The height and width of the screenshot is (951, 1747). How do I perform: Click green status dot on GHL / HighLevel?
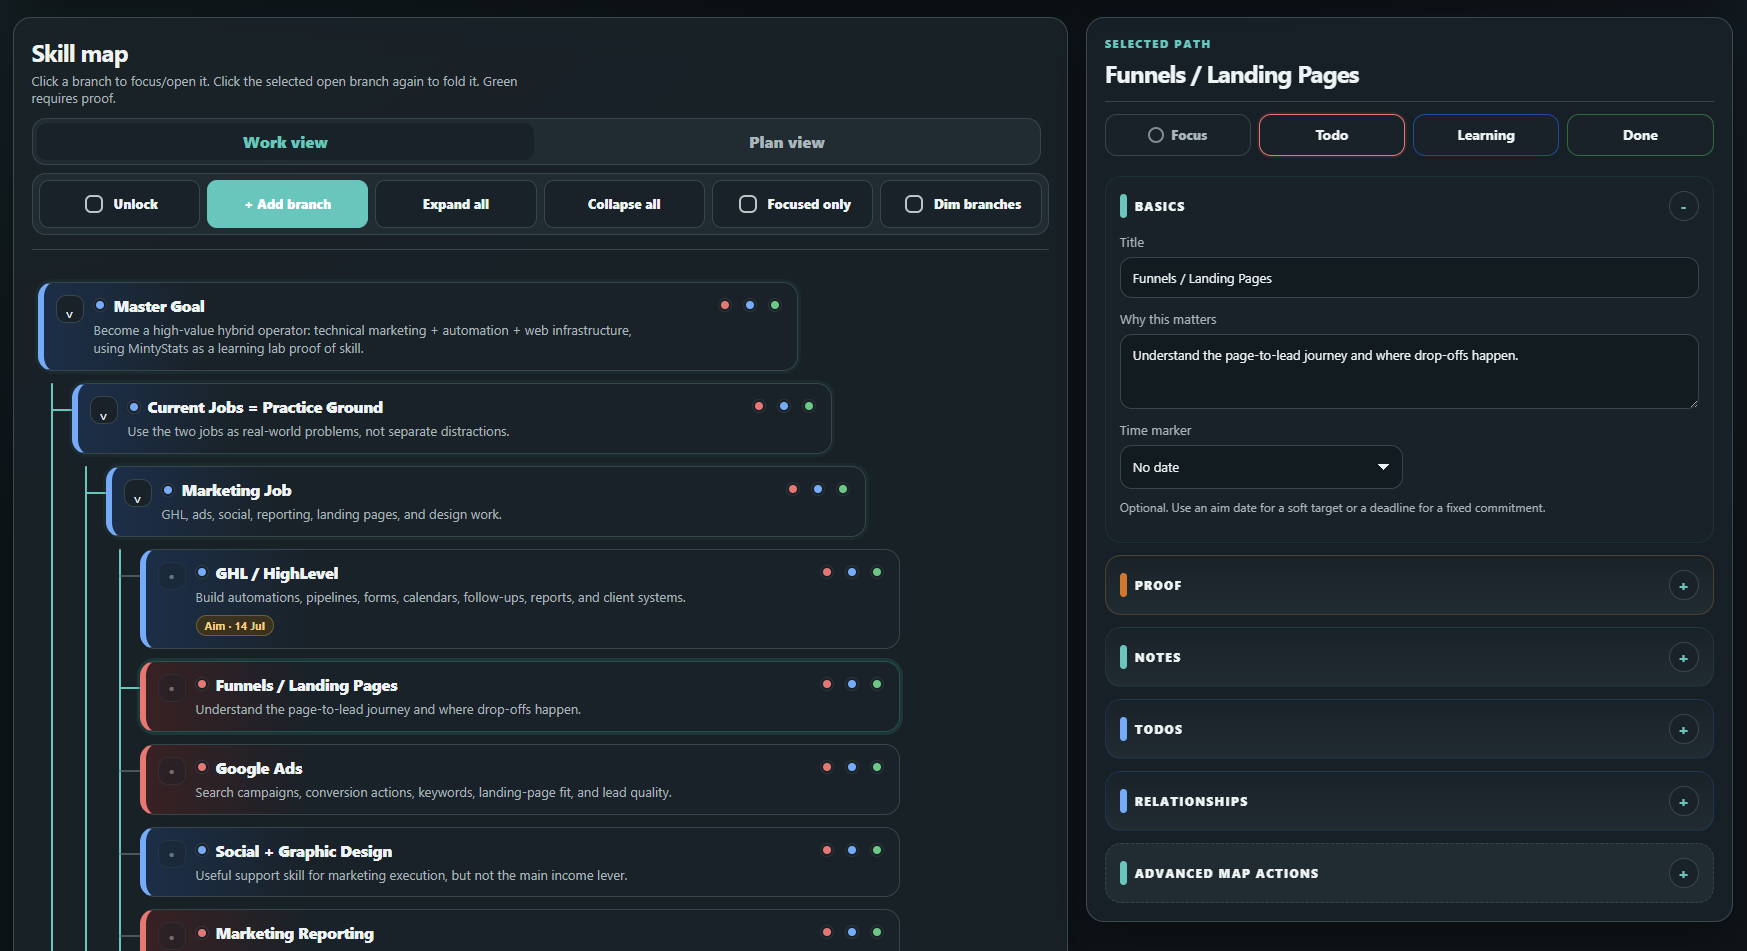point(877,572)
